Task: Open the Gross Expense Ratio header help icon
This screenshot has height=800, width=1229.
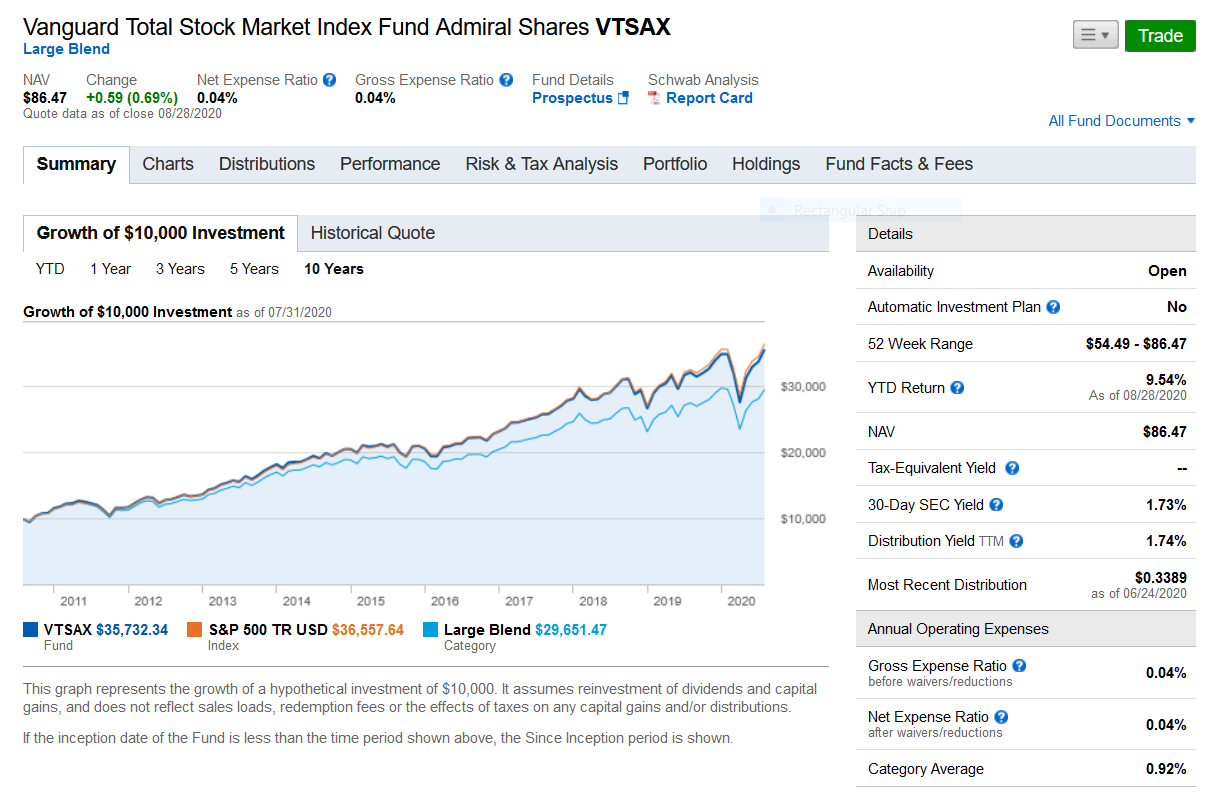Action: pos(506,80)
